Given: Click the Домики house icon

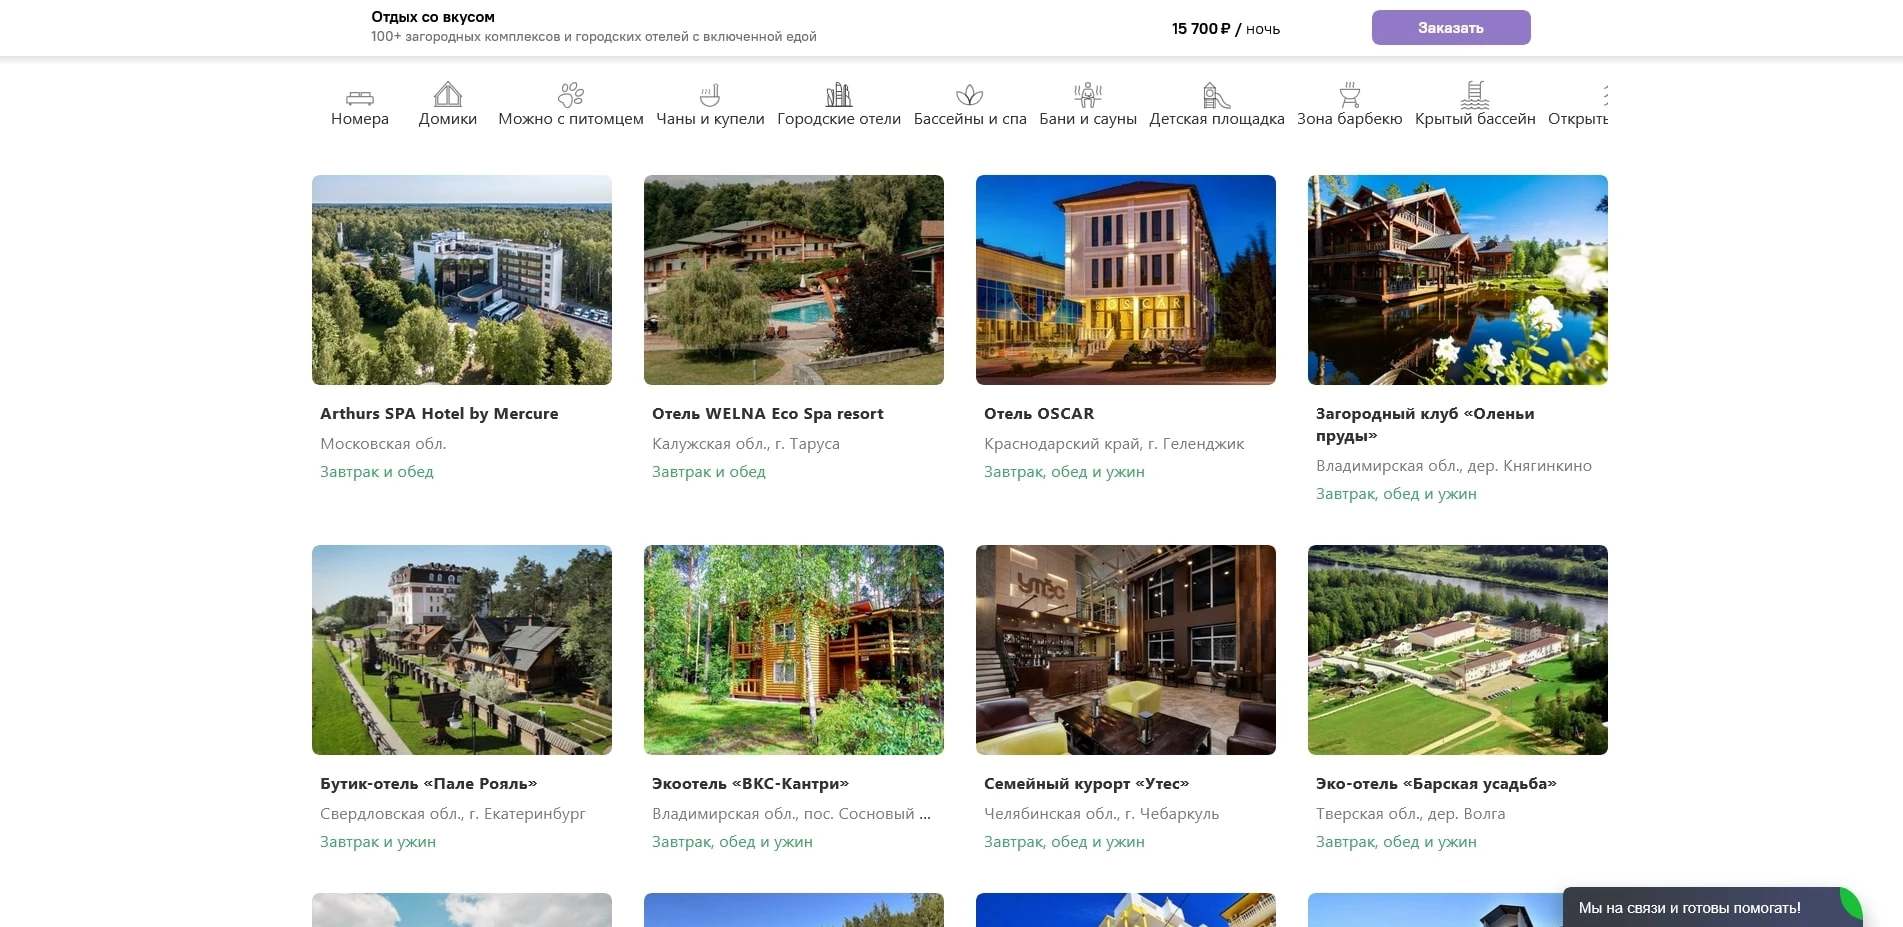Looking at the screenshot, I should [448, 95].
